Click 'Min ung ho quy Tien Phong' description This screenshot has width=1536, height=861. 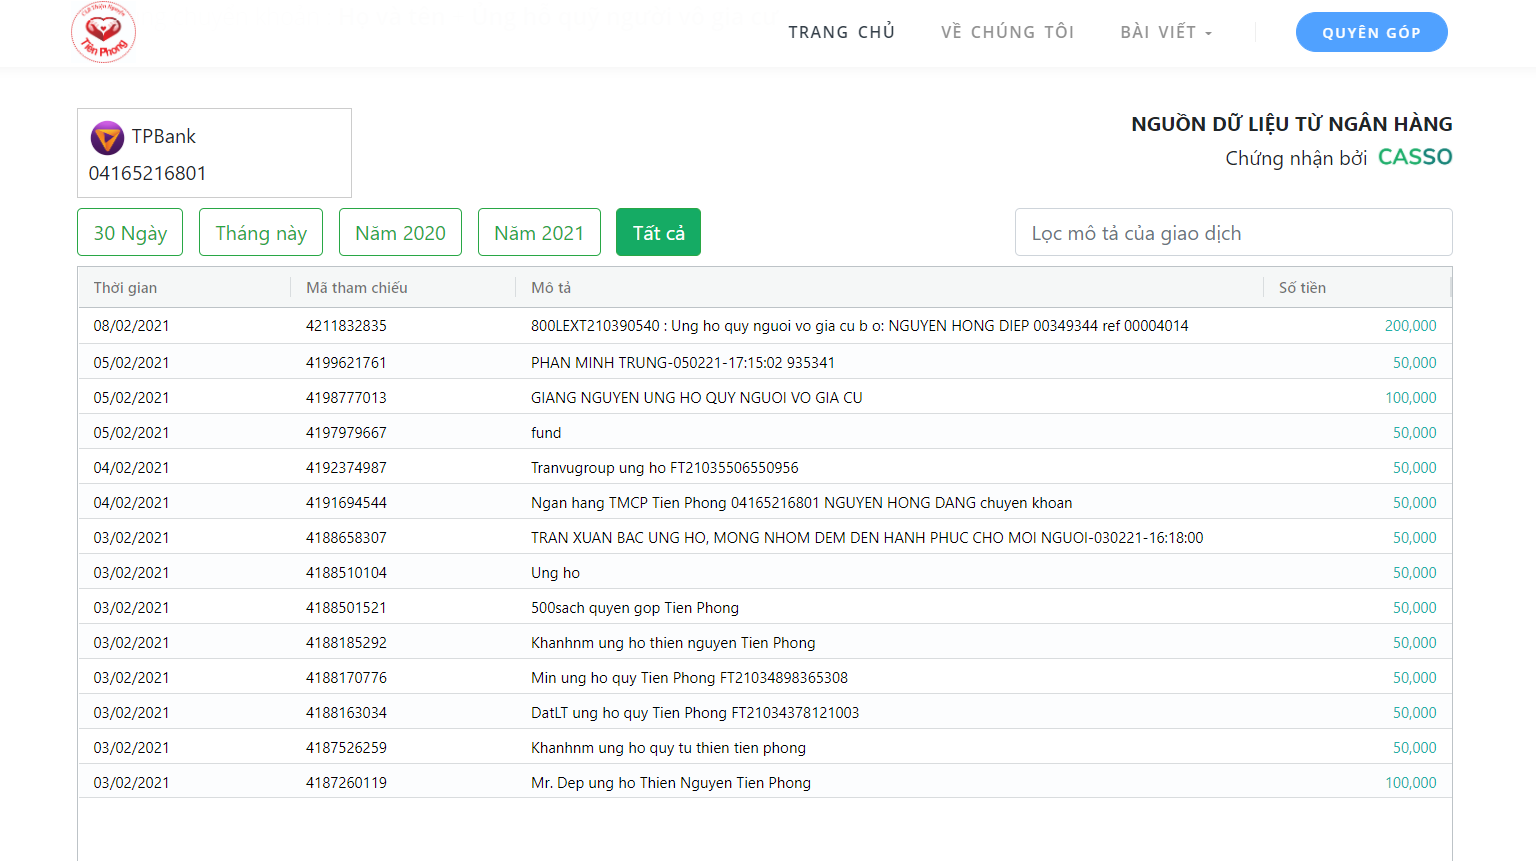pos(689,678)
